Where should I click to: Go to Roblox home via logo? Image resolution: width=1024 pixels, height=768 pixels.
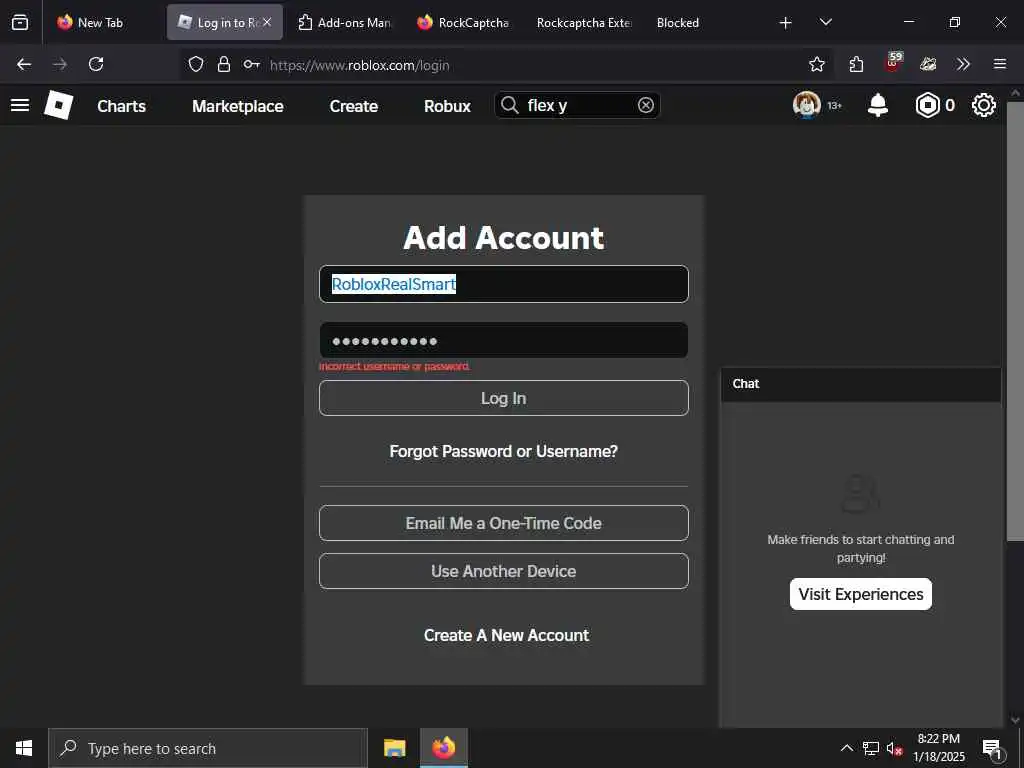pyautogui.click(x=58, y=105)
